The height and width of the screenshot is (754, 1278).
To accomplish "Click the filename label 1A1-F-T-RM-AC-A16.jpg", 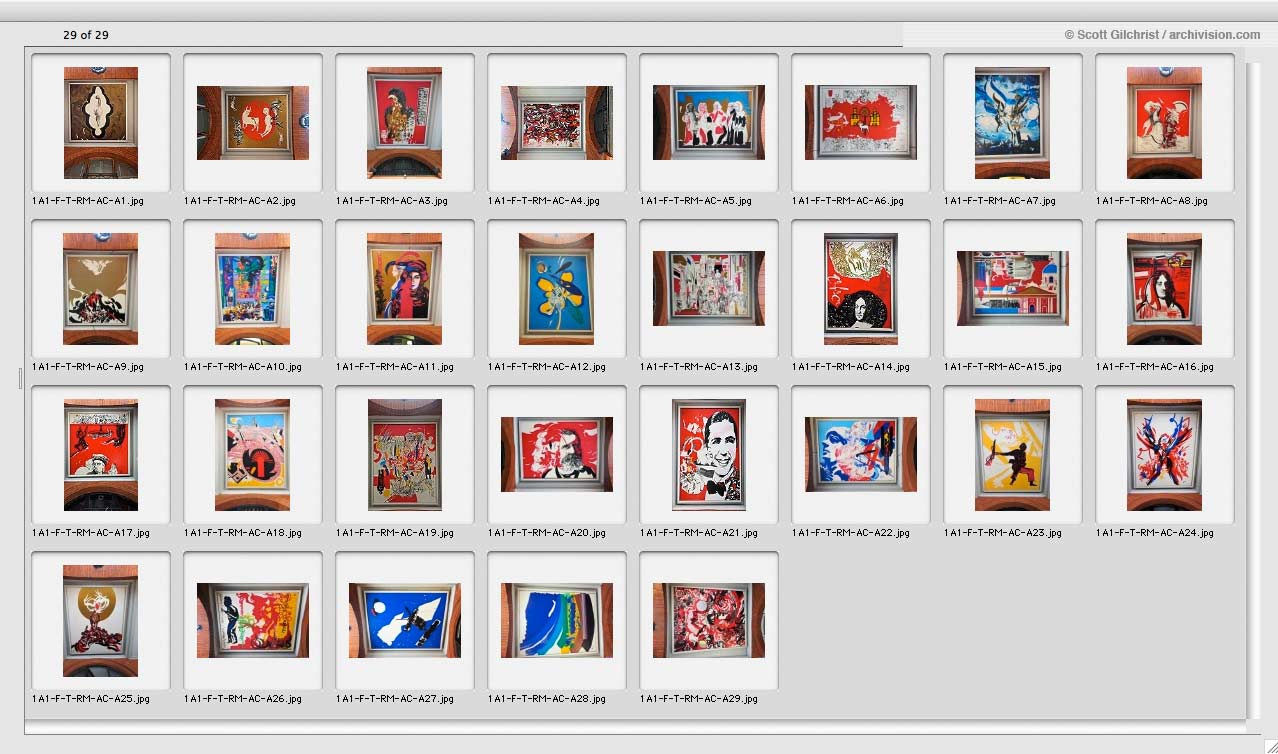I will click(1155, 367).
